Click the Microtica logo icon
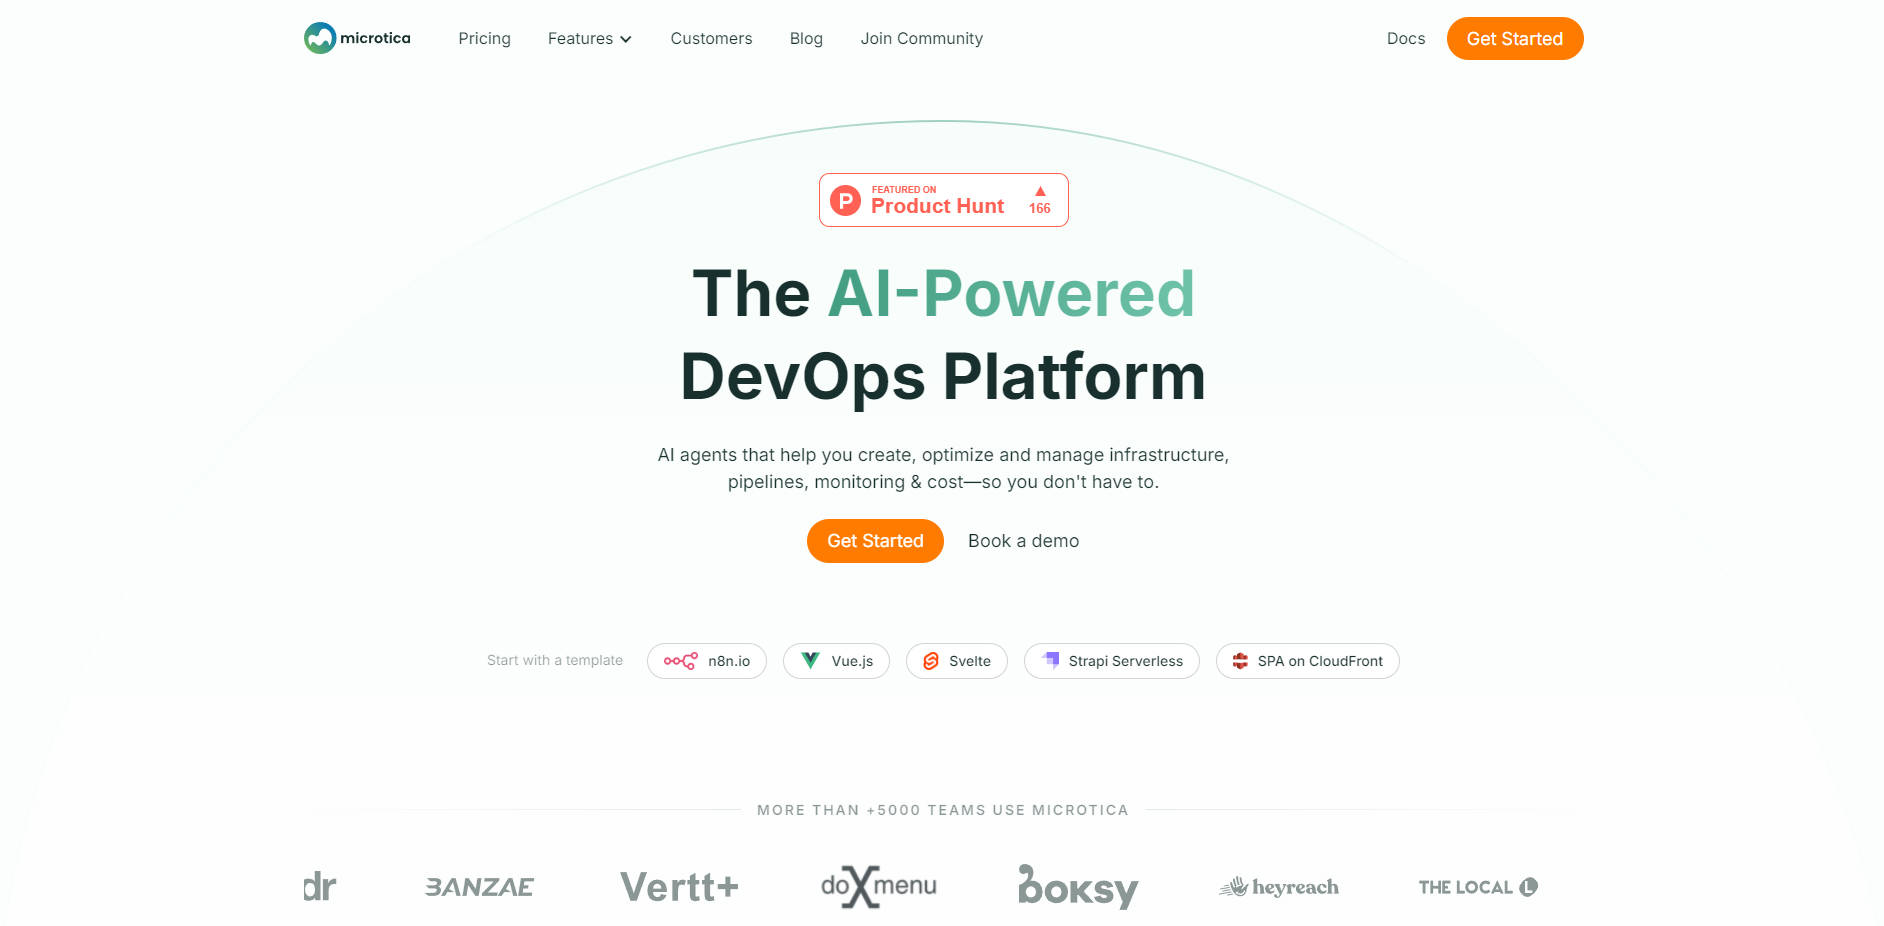This screenshot has height=926, width=1884. tap(320, 38)
